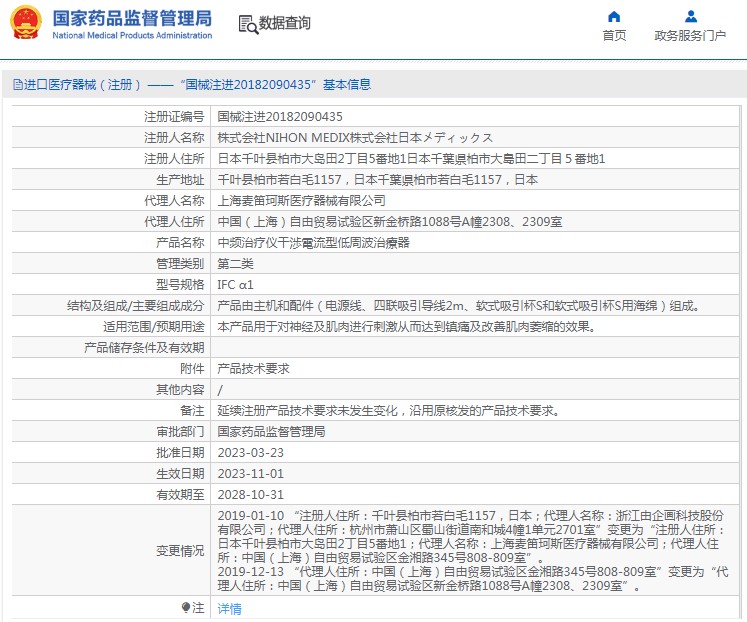Open the 详情 link
747x622 pixels.
(229, 608)
